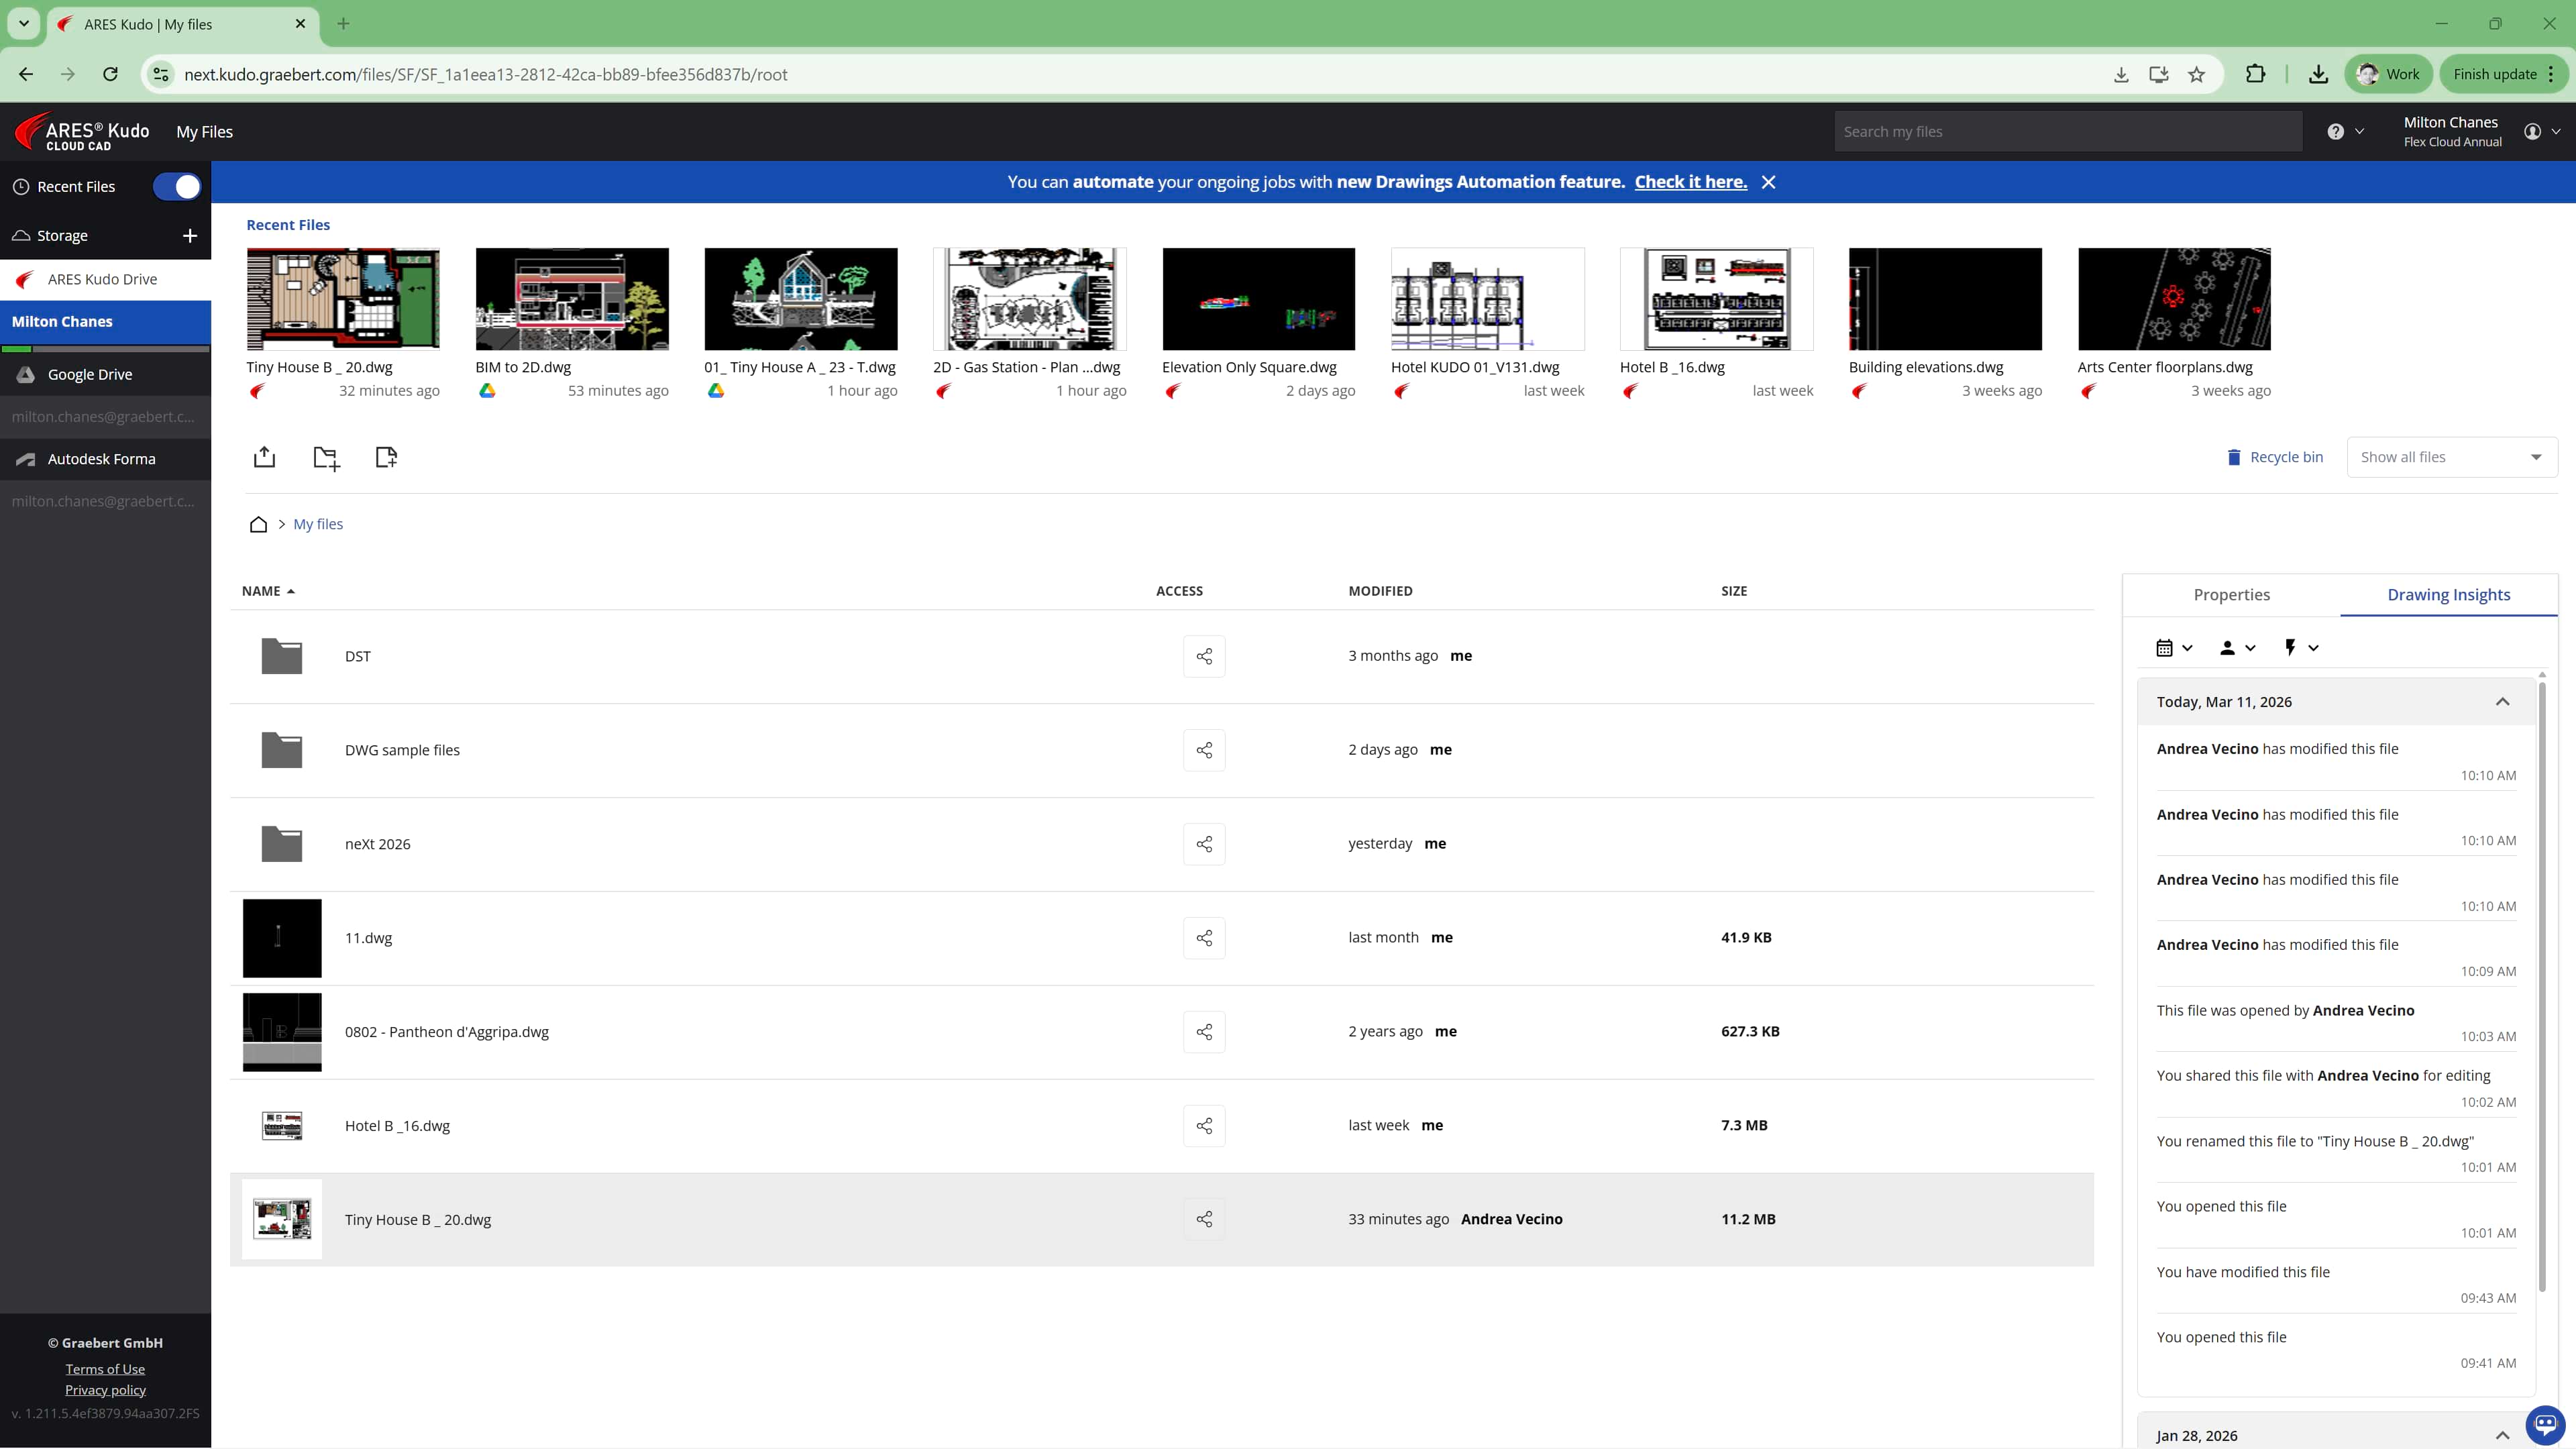Open BIM to 2D.dwg recent thumbnail

tap(572, 299)
